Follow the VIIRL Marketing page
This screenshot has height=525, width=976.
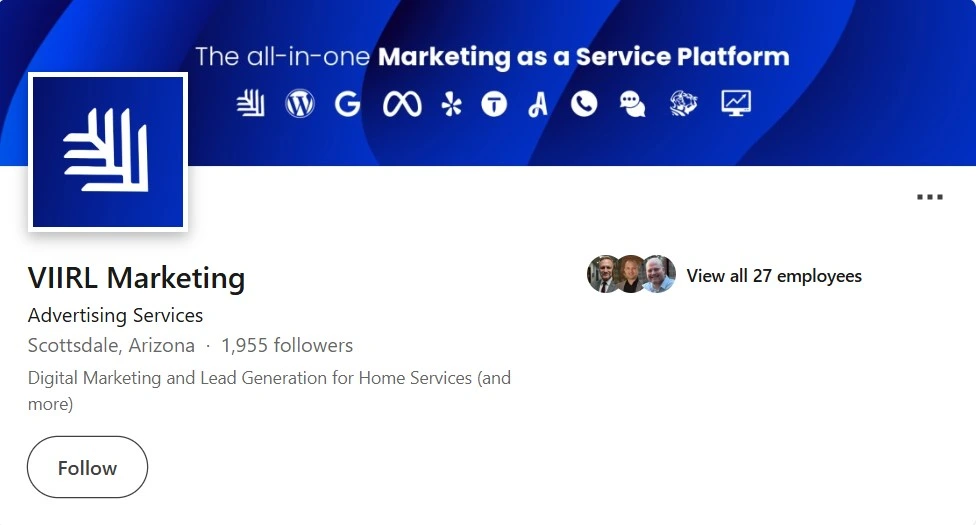click(87, 467)
